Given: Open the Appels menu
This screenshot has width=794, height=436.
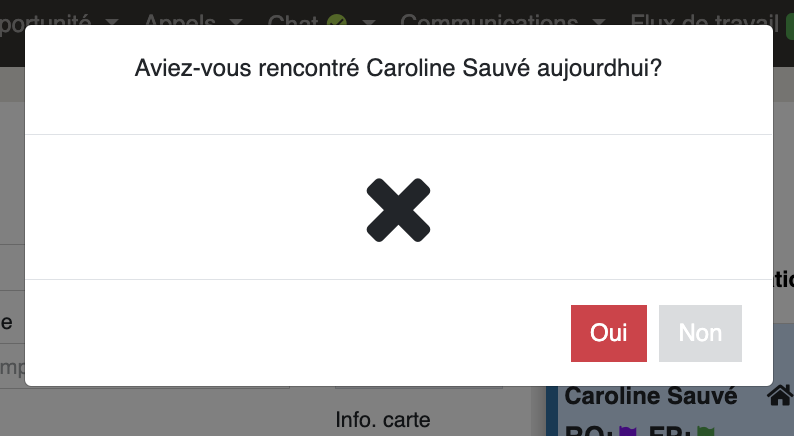Looking at the screenshot, I should coord(180,20).
